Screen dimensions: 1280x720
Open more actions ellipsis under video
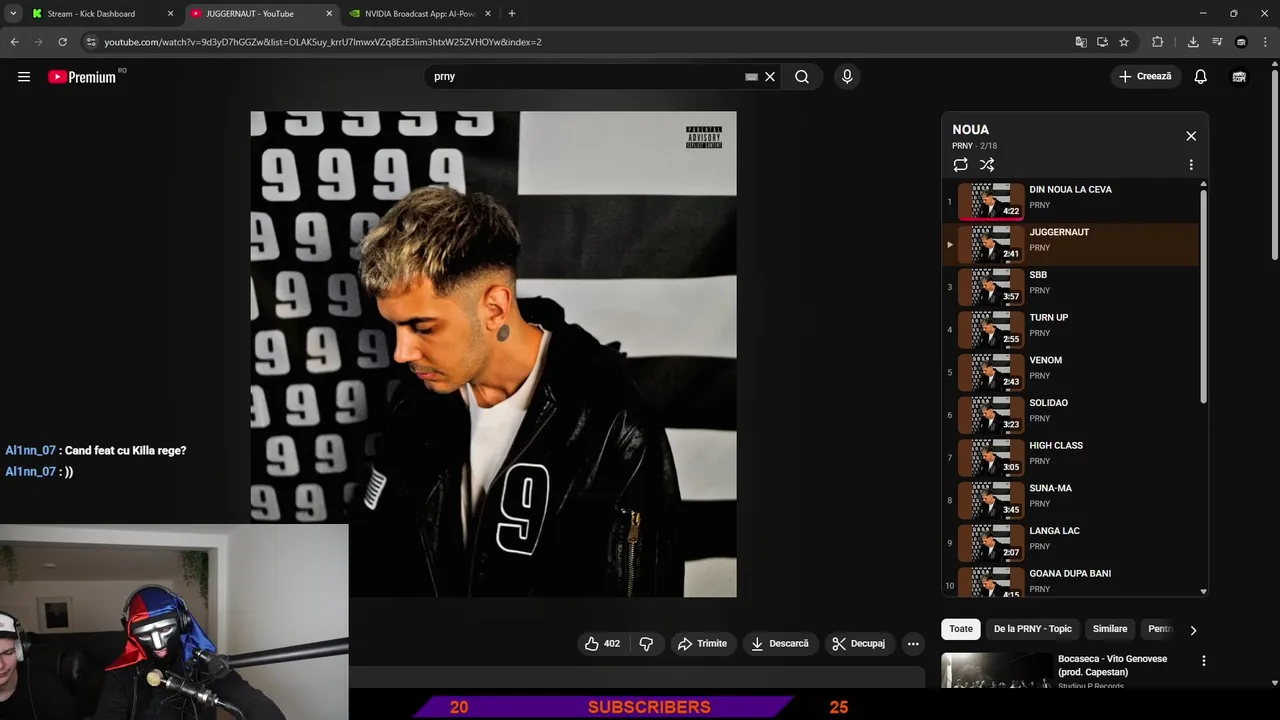click(x=913, y=644)
